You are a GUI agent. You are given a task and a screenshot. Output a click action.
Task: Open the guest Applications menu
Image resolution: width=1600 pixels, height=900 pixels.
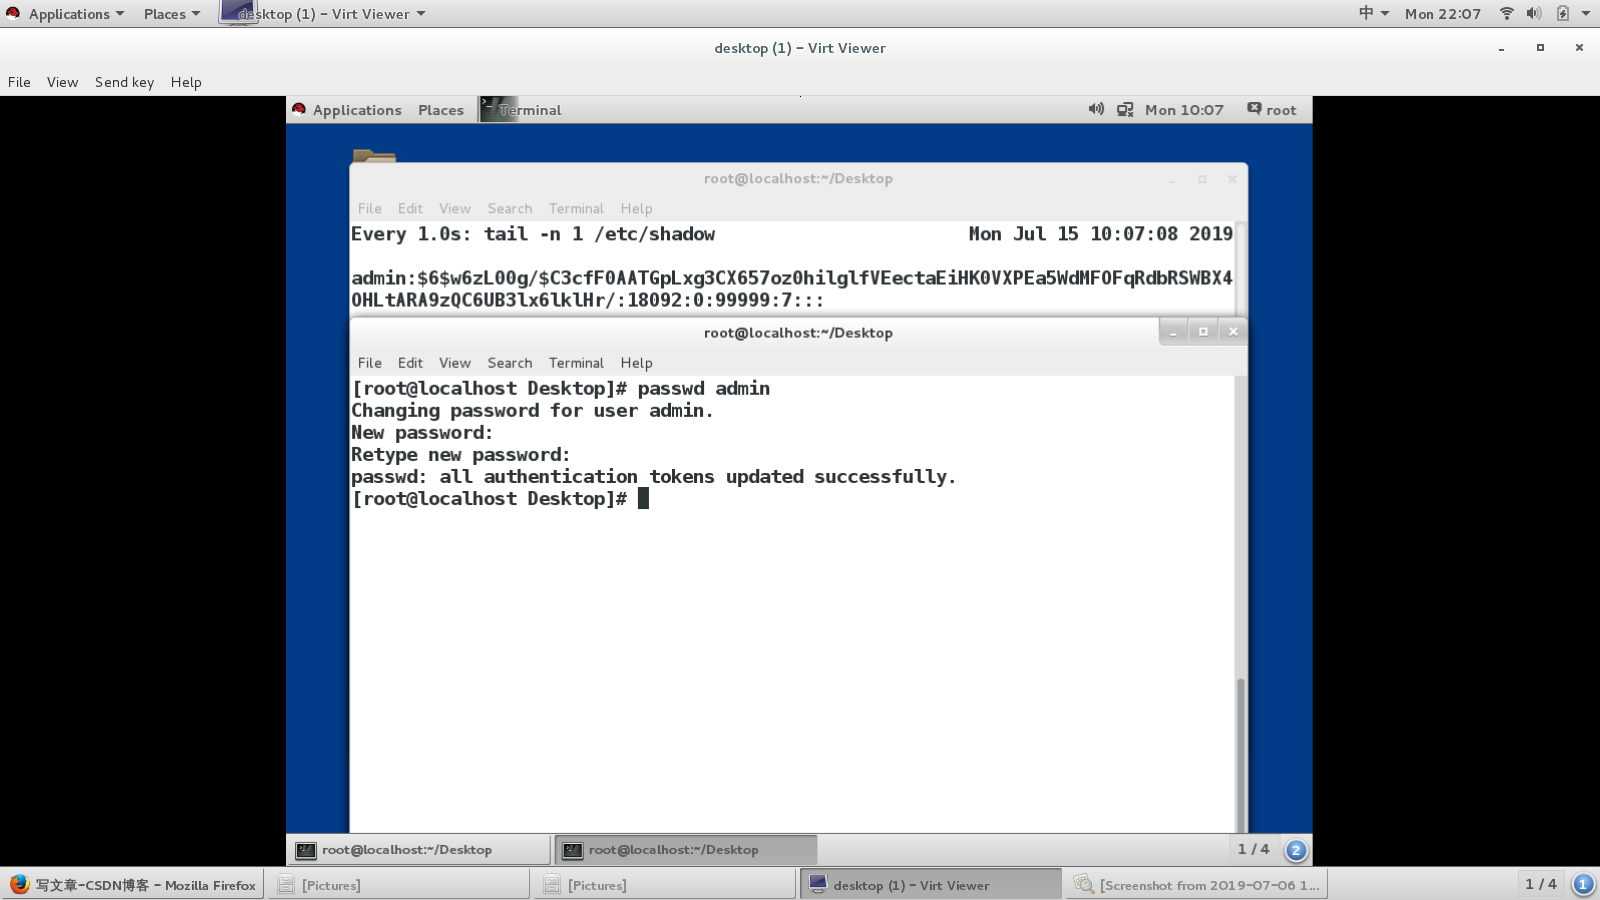(347, 110)
